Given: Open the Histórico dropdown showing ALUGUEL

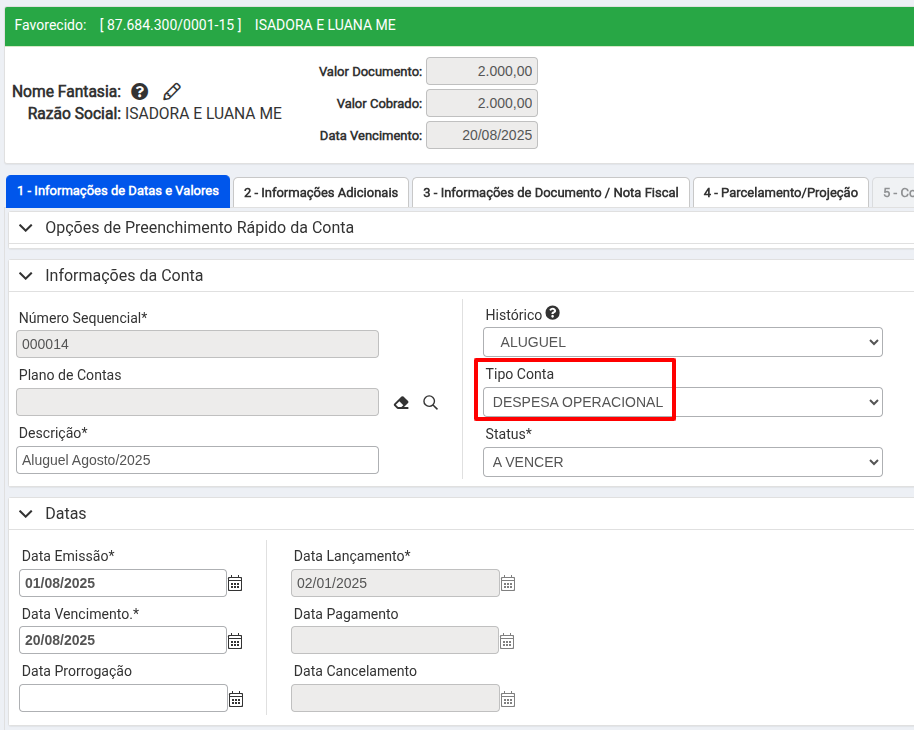Looking at the screenshot, I should click(x=682, y=342).
